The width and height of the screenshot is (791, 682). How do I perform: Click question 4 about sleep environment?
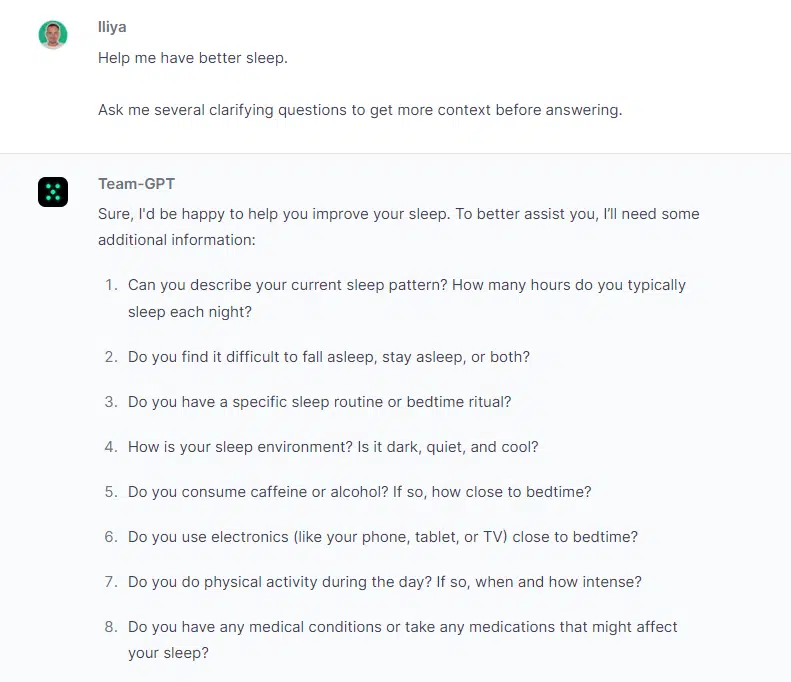333,447
